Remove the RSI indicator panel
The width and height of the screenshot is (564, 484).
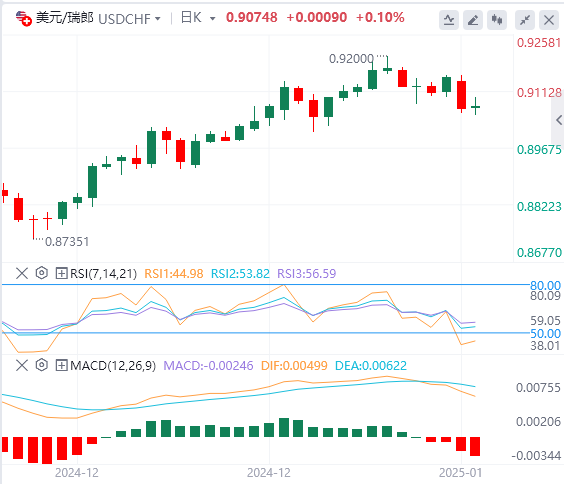click(22, 273)
